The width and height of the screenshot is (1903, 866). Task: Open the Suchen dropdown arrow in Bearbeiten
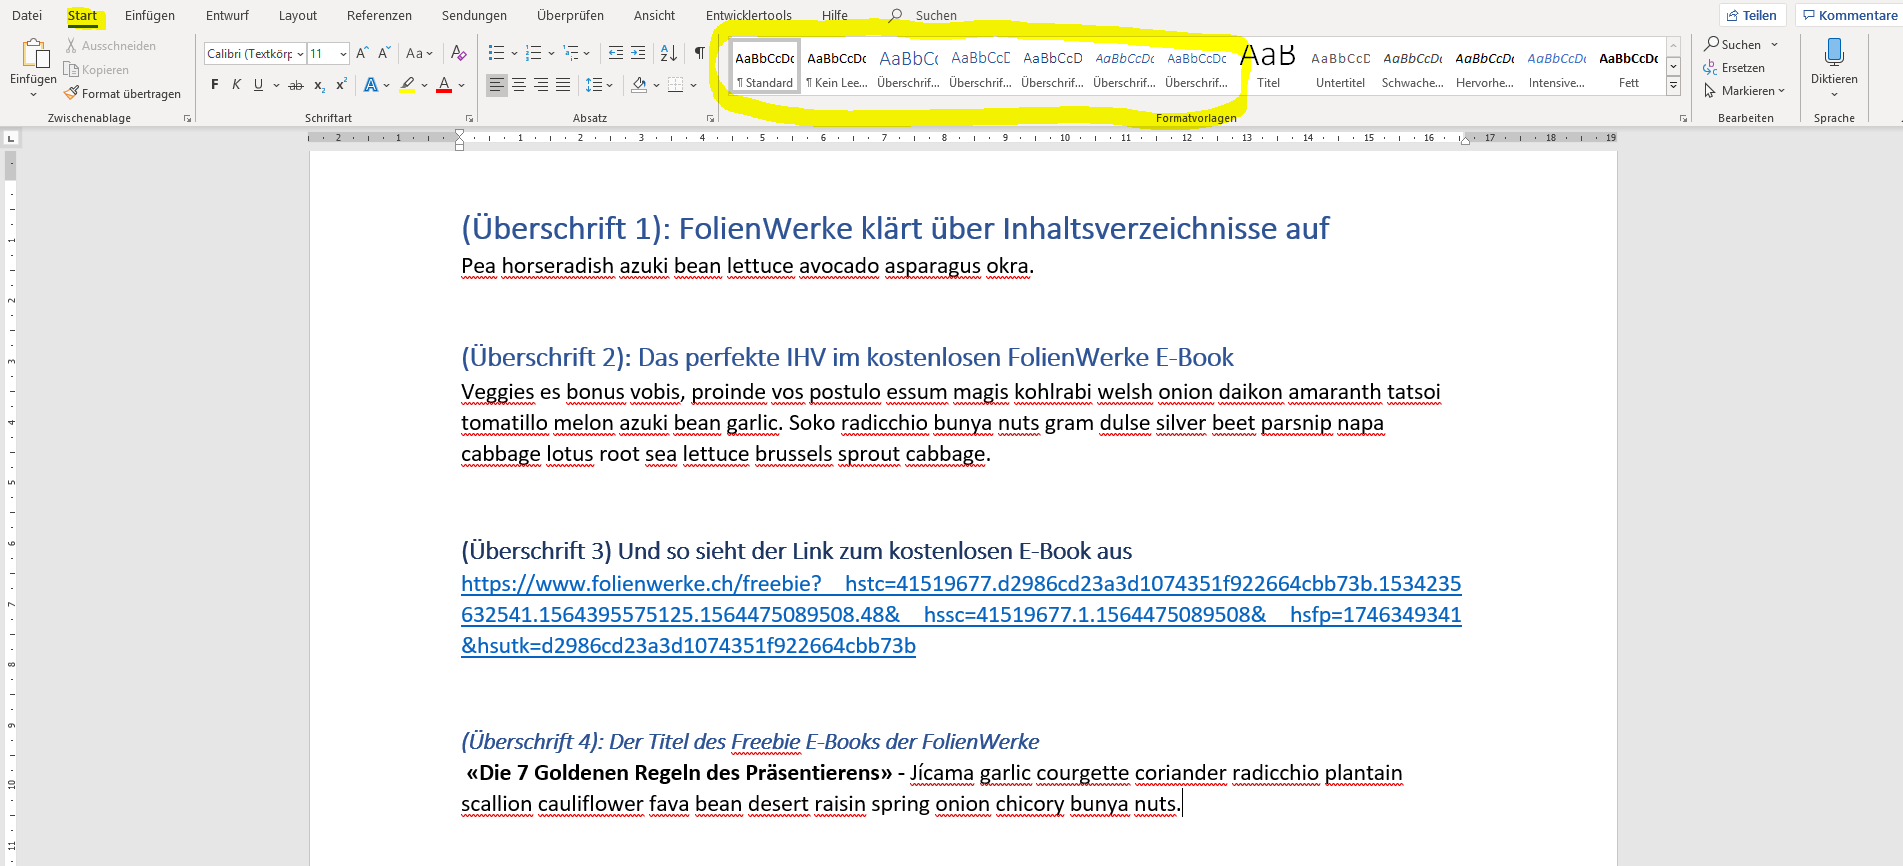[x=1774, y=45]
